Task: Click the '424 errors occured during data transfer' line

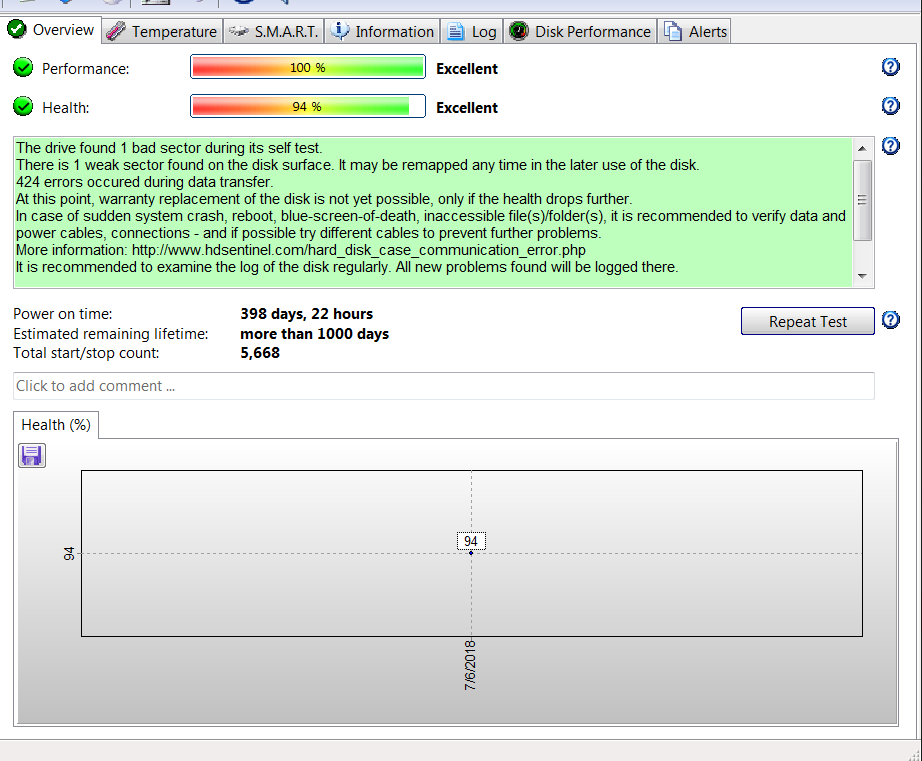Action: pyautogui.click(x=144, y=182)
